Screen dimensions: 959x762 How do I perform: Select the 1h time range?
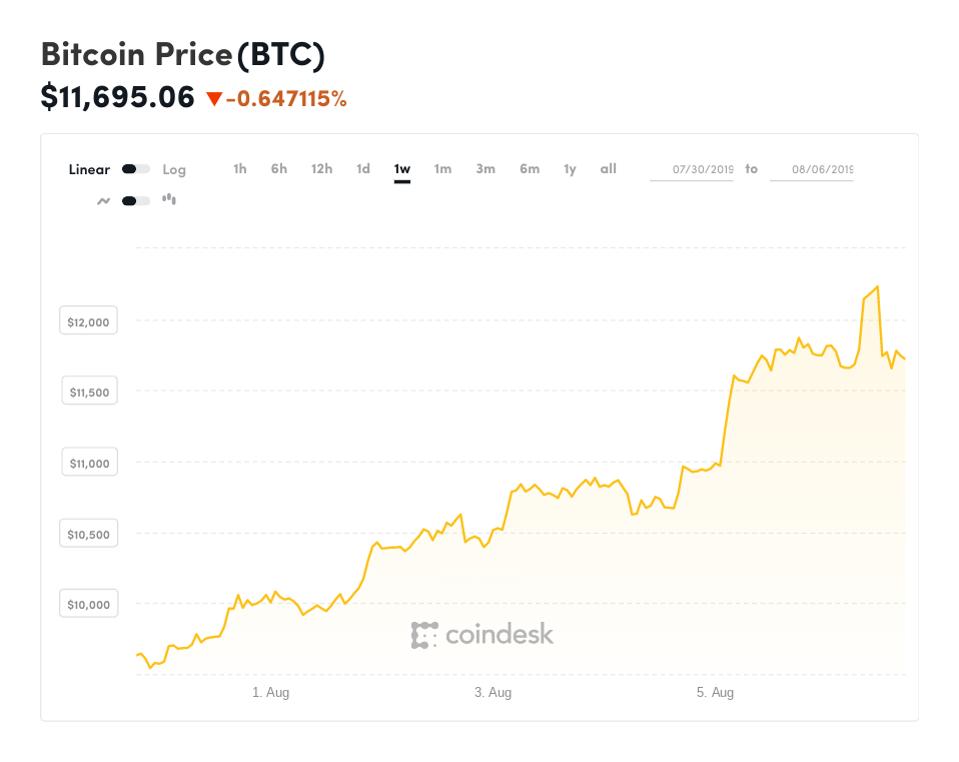coord(240,169)
